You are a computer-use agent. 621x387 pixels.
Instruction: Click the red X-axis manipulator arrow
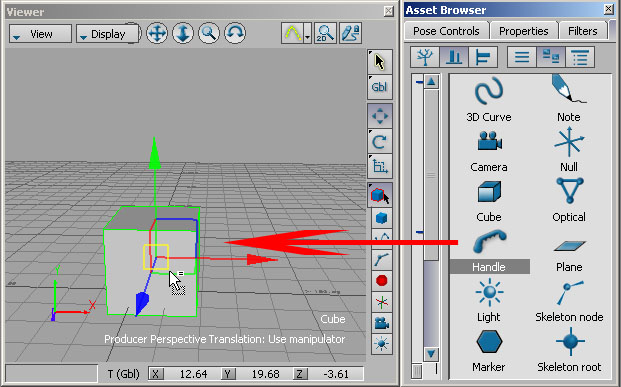261,260
